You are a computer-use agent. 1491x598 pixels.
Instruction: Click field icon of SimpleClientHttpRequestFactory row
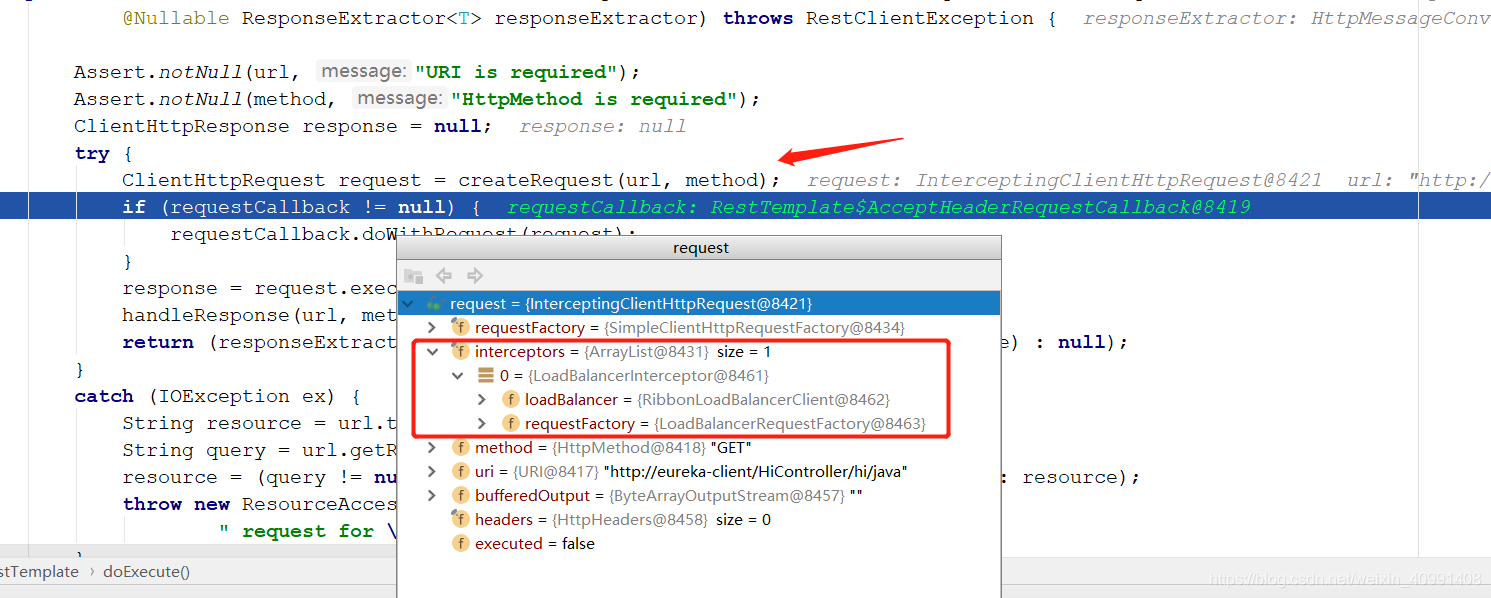[x=460, y=327]
